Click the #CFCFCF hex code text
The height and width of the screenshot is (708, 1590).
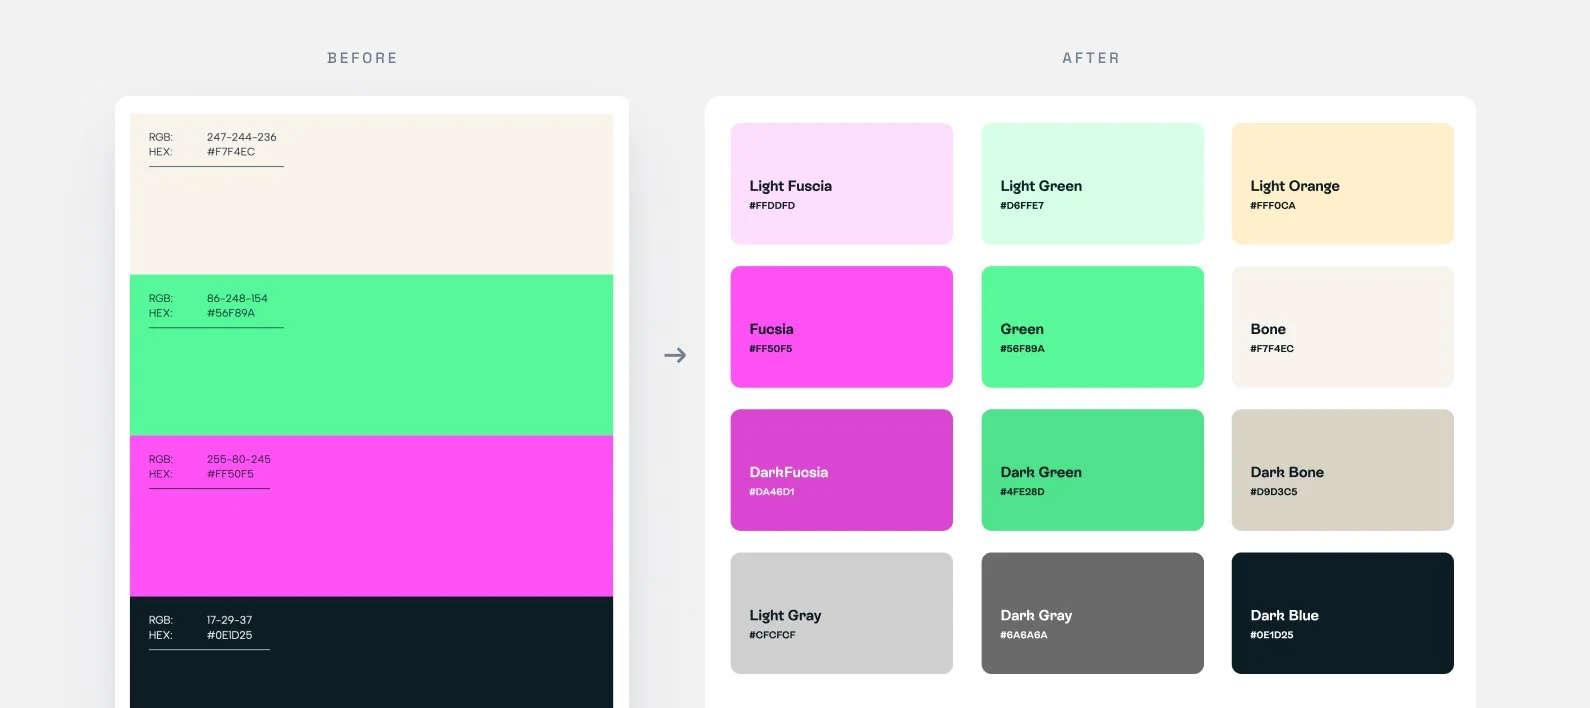[772, 635]
